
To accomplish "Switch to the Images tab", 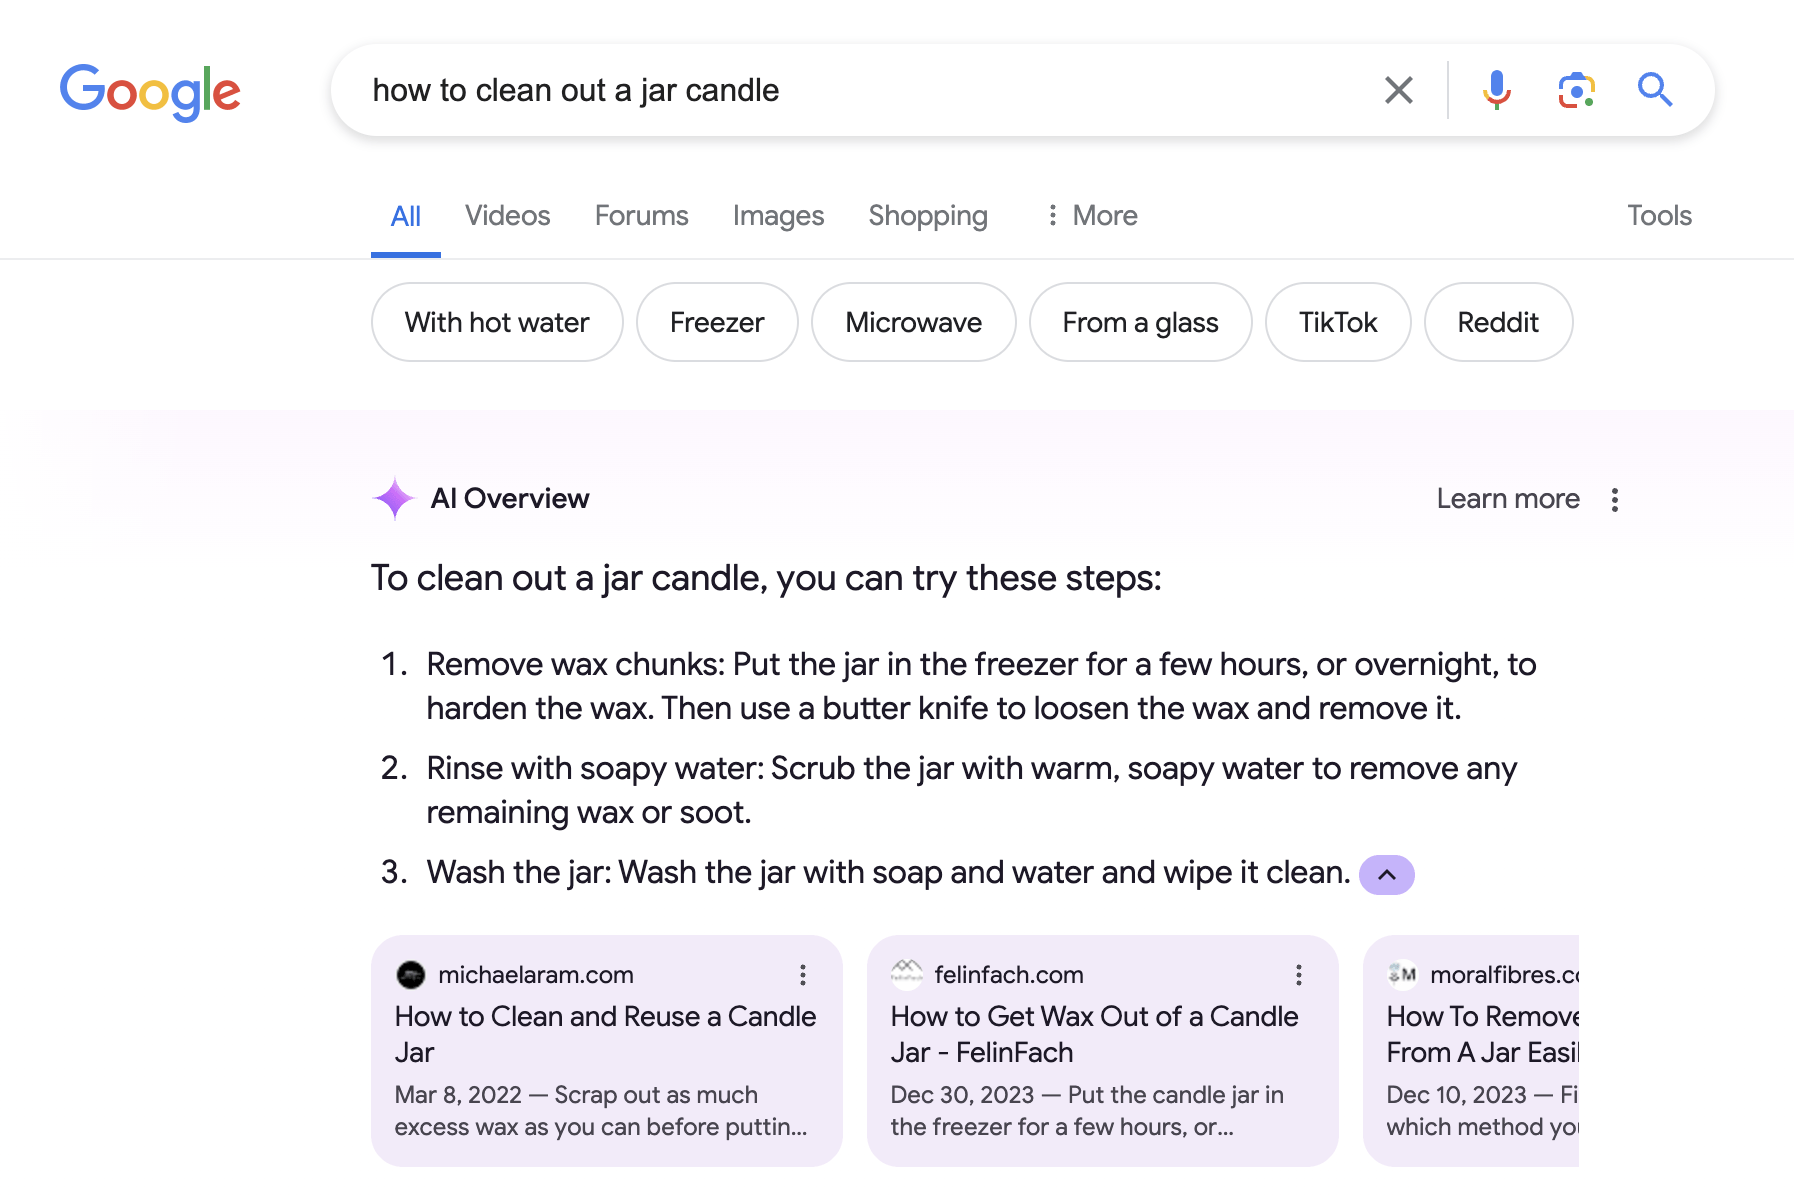I will click(778, 215).
